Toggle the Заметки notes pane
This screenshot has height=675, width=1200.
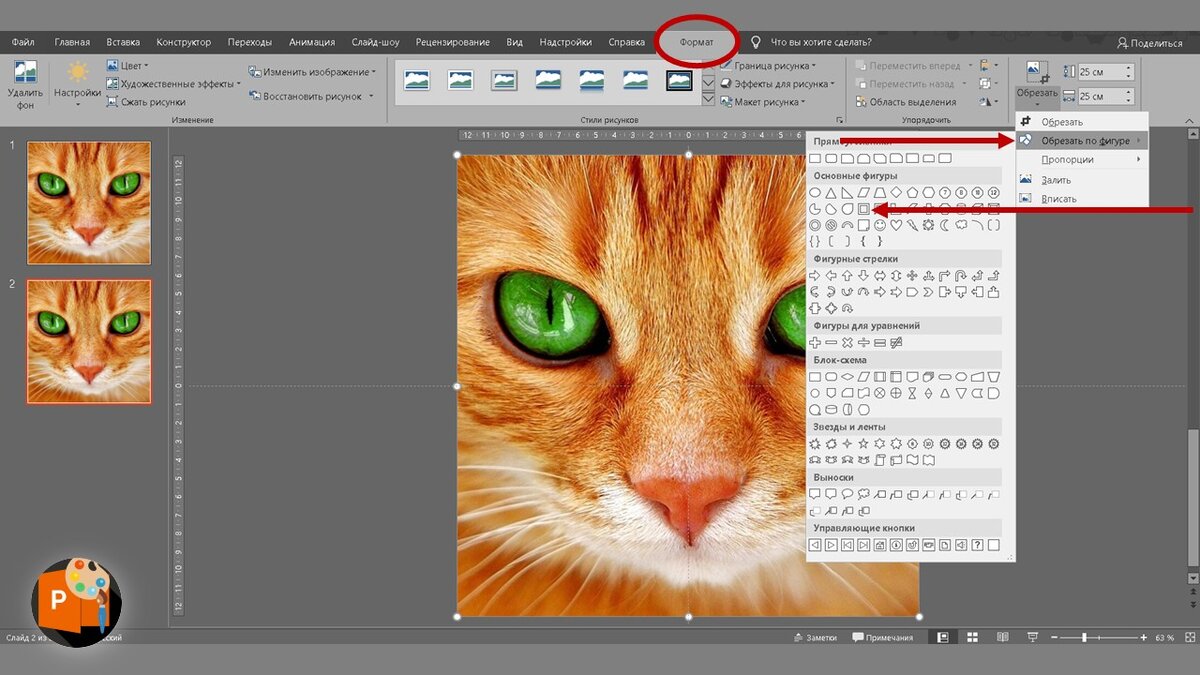(814, 637)
